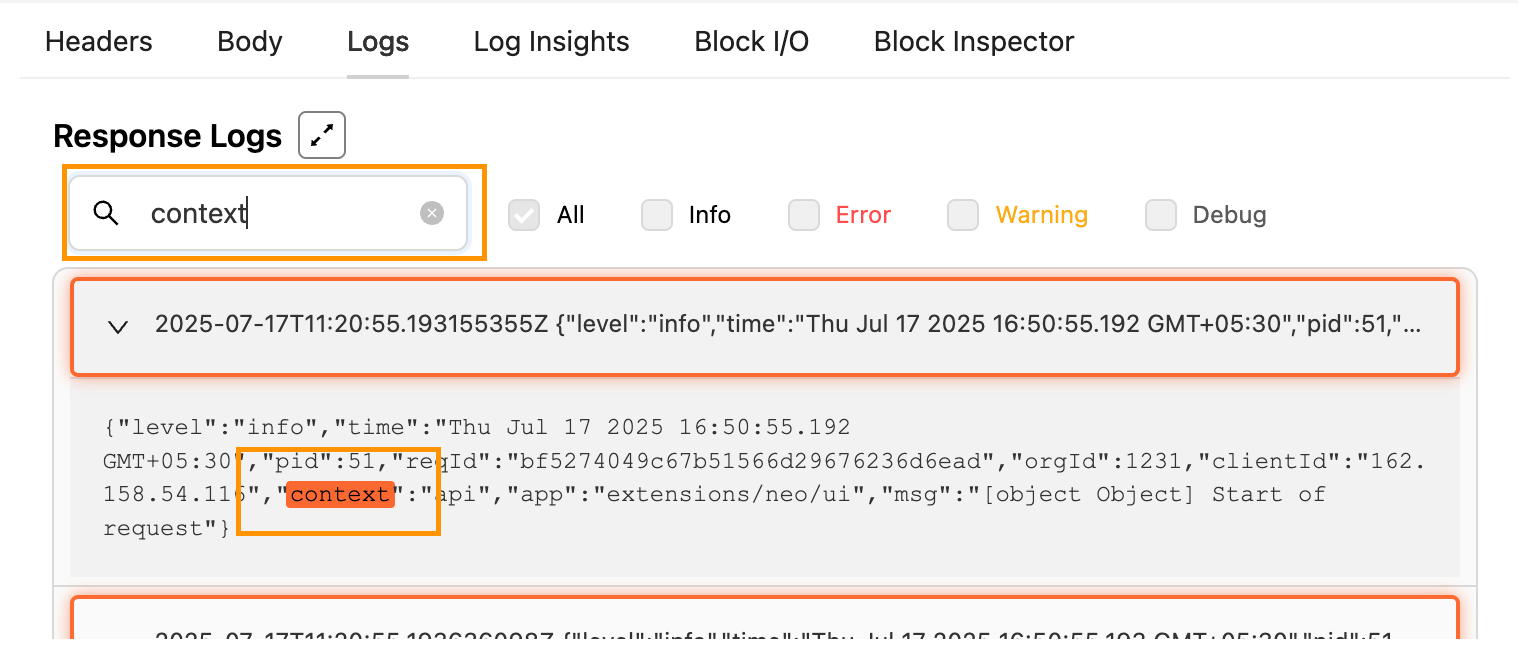
Task: Select the Logs tab
Action: 378,42
